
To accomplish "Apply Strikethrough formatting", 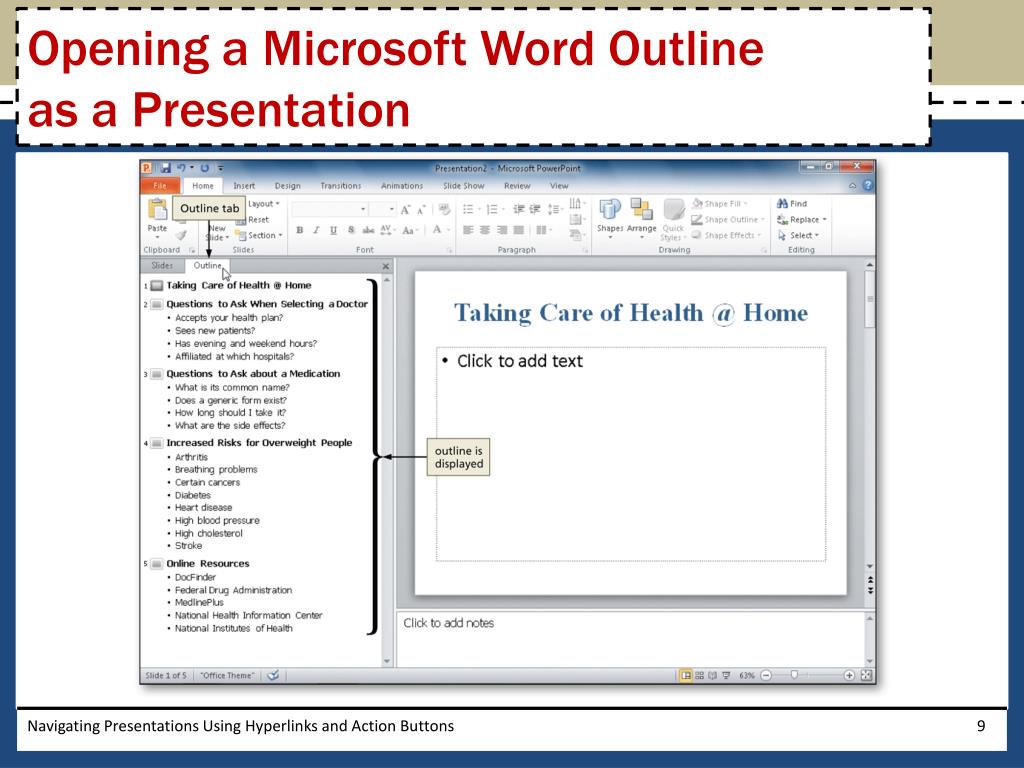I will [369, 230].
